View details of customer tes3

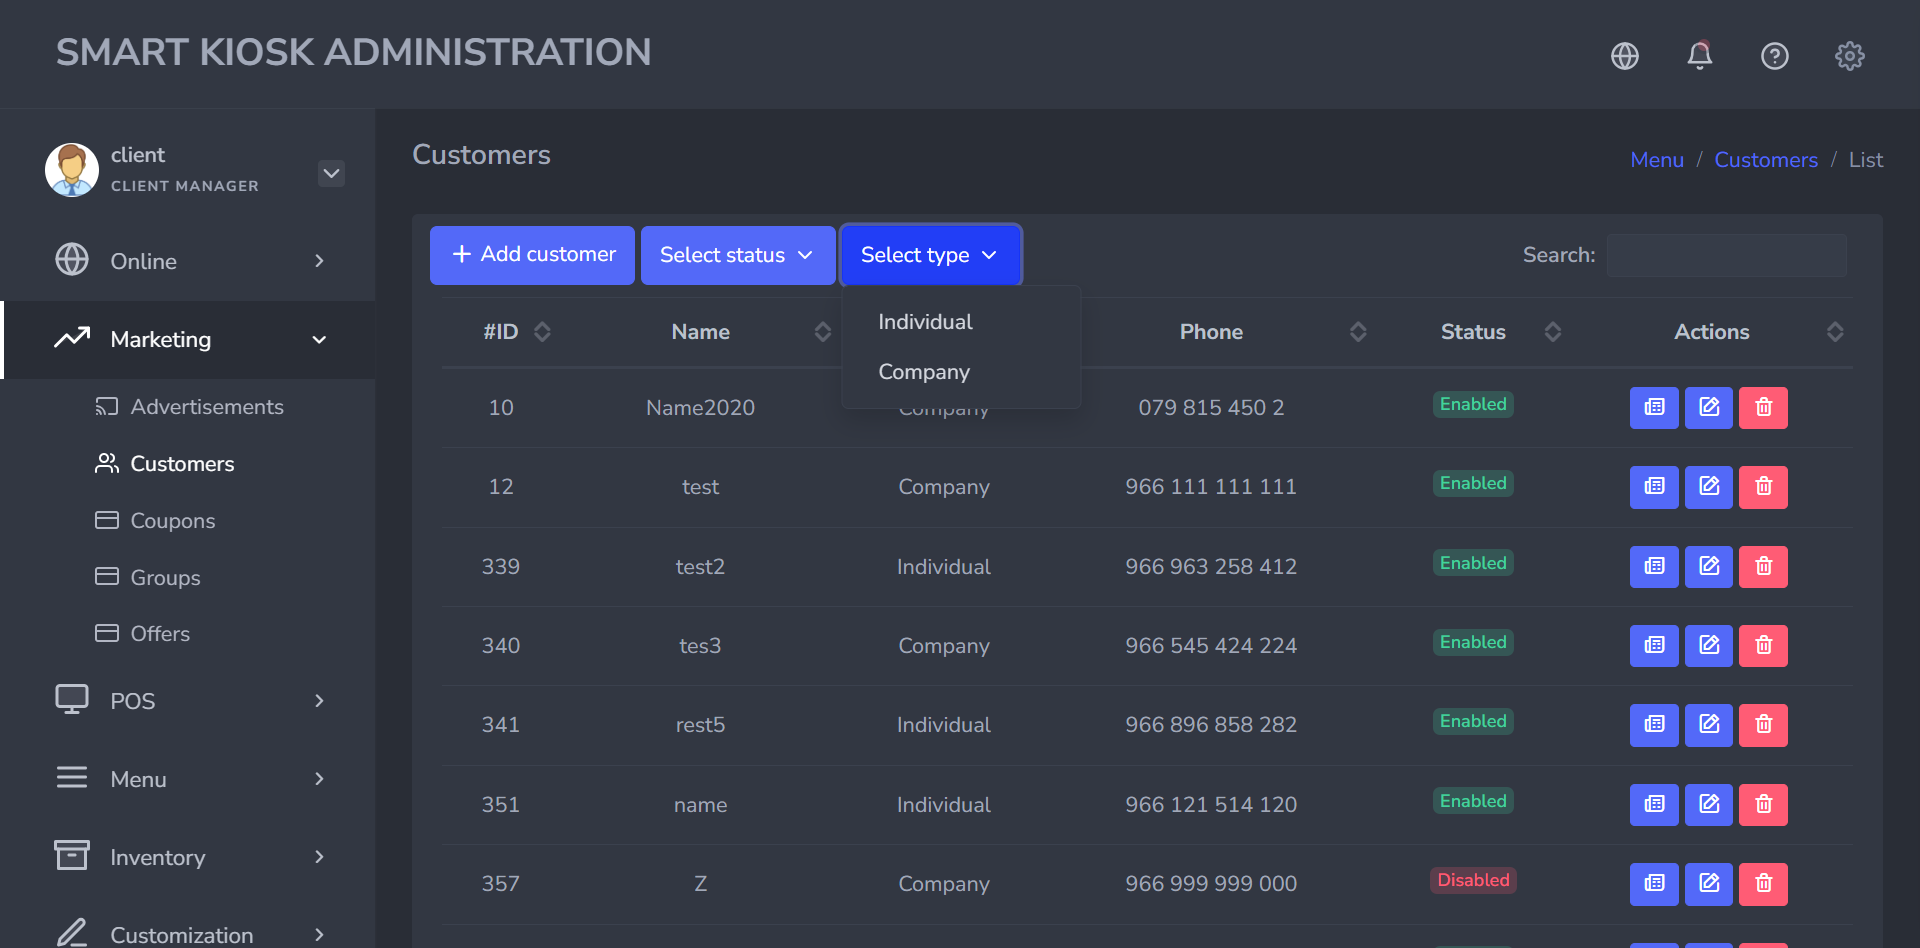(1654, 646)
